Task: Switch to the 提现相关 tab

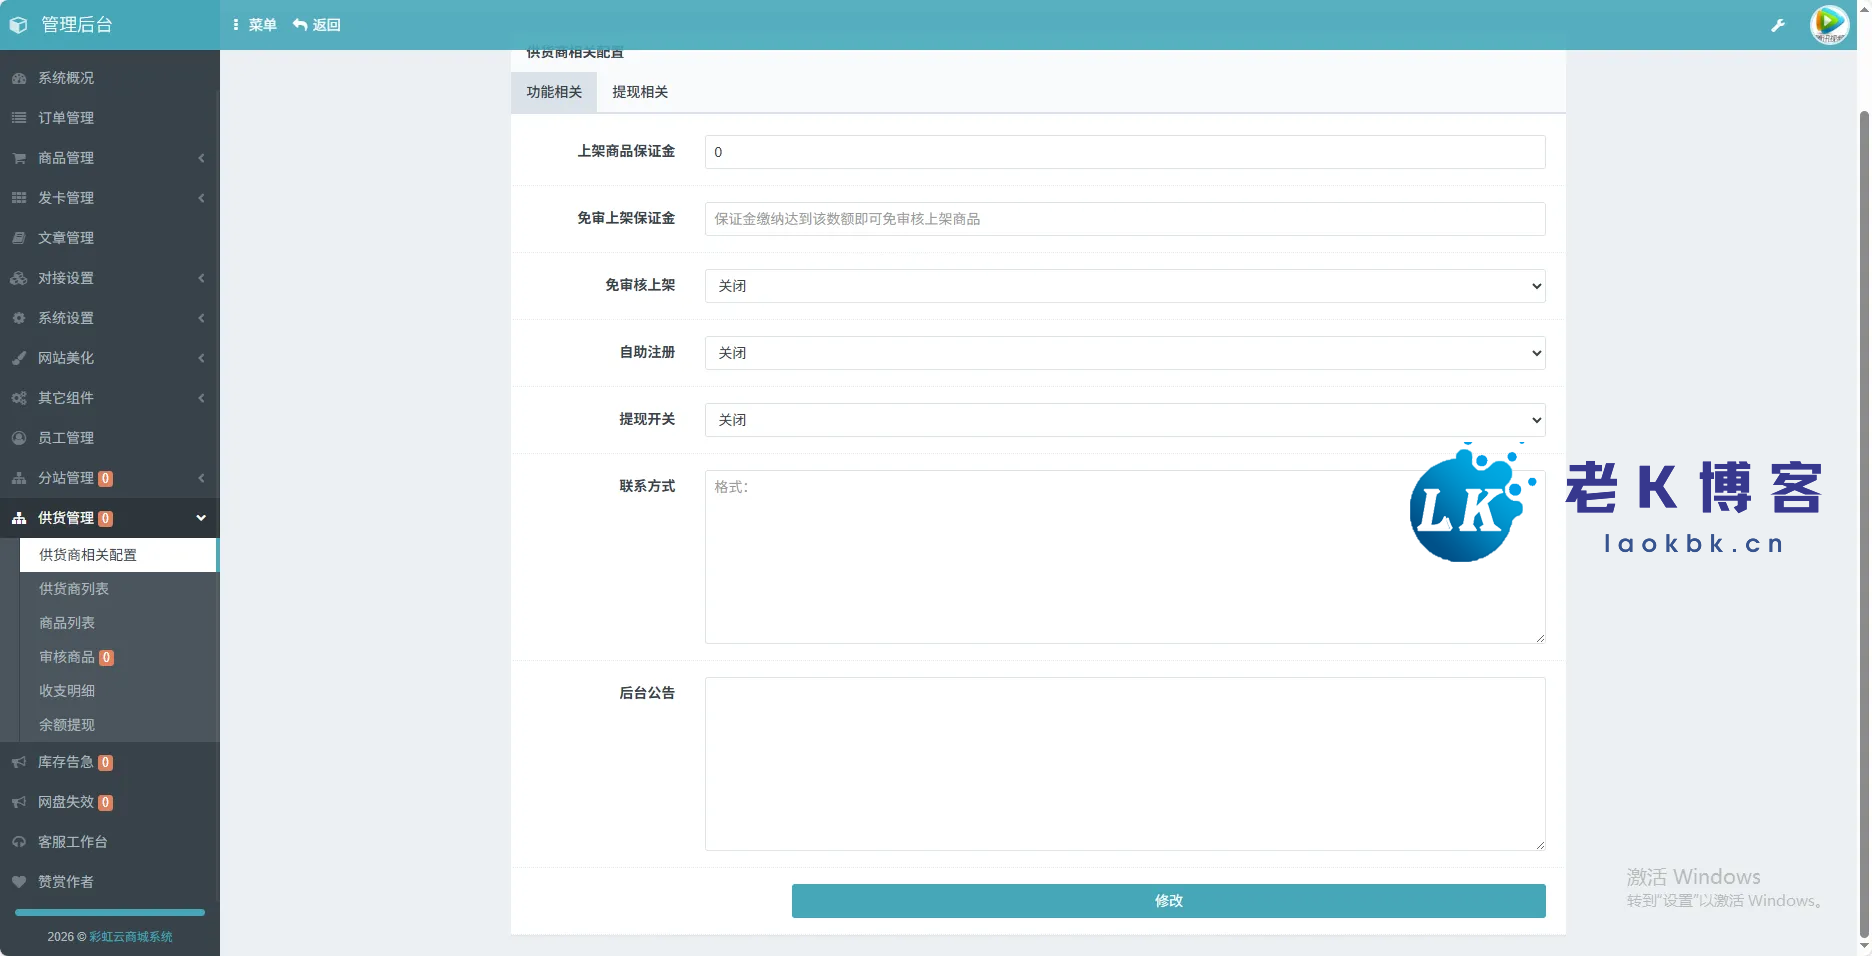Action: pos(639,92)
